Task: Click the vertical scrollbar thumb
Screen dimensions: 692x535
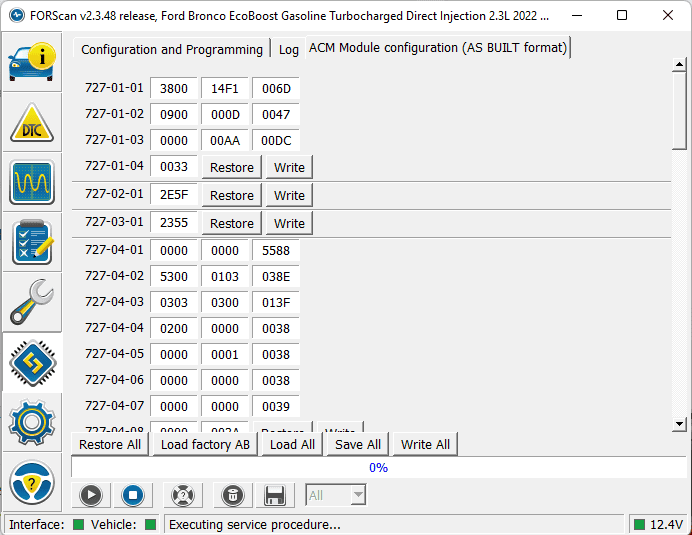Action: point(679,111)
